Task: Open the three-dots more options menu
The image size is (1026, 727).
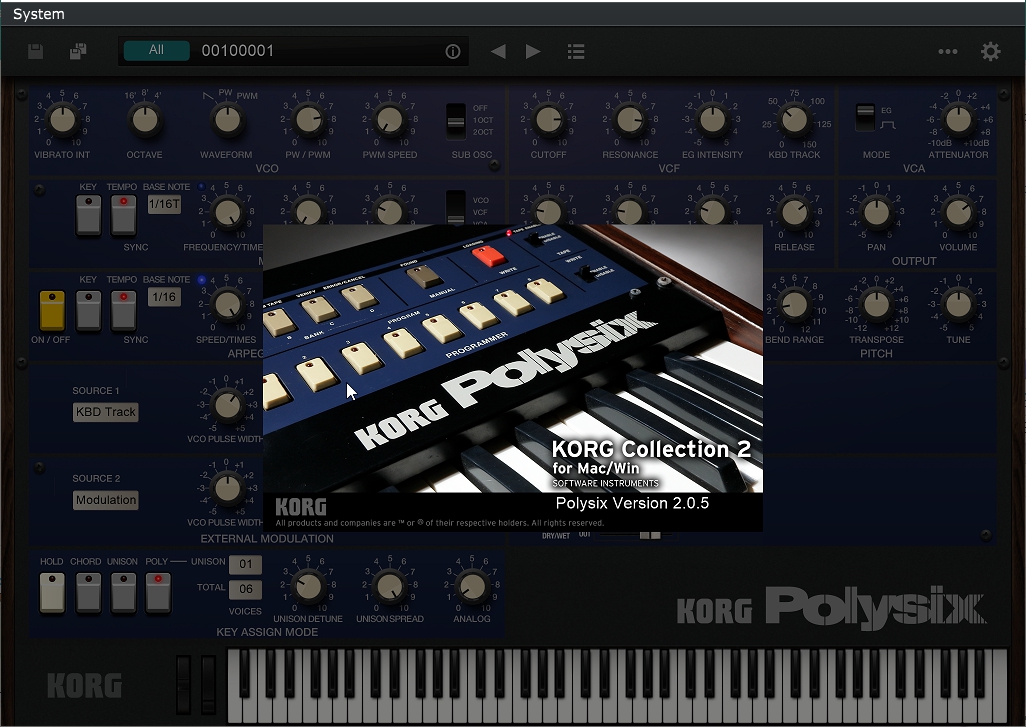Action: click(947, 51)
